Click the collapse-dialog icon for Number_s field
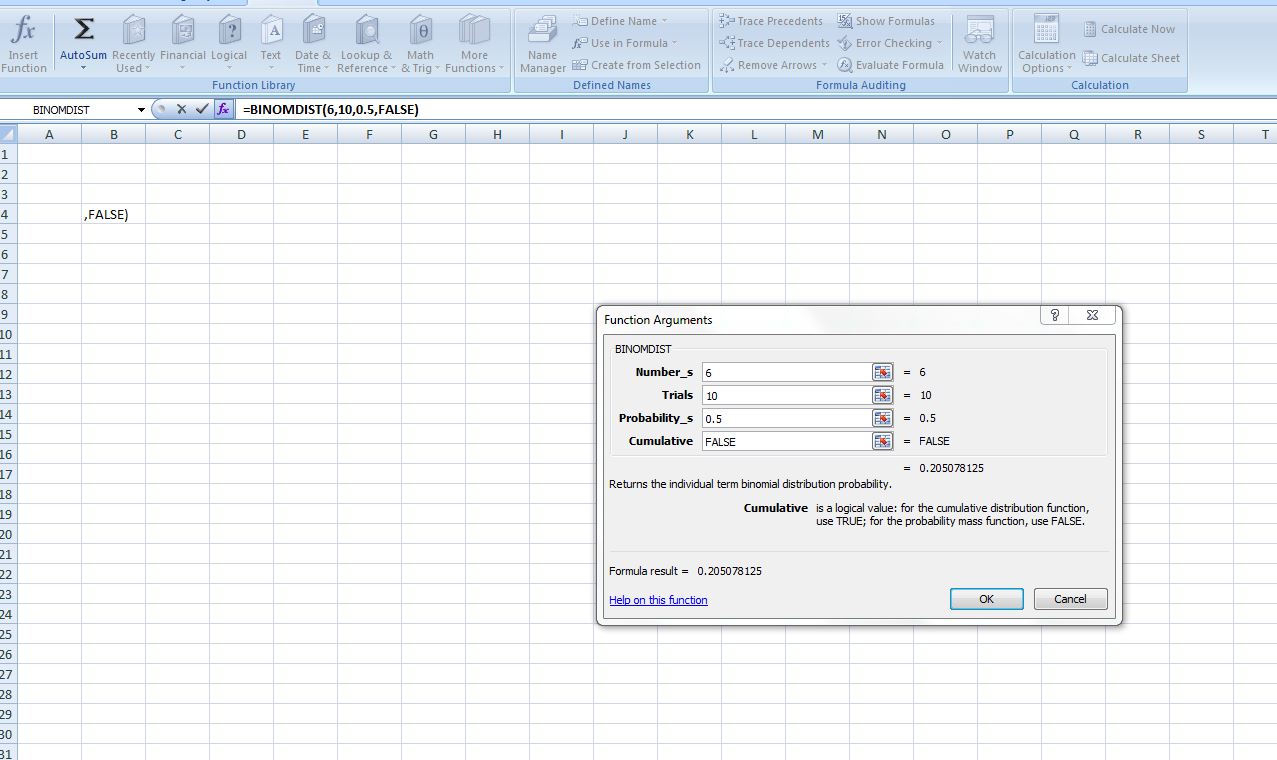Image resolution: width=1277 pixels, height=760 pixels. pyautogui.click(x=882, y=372)
